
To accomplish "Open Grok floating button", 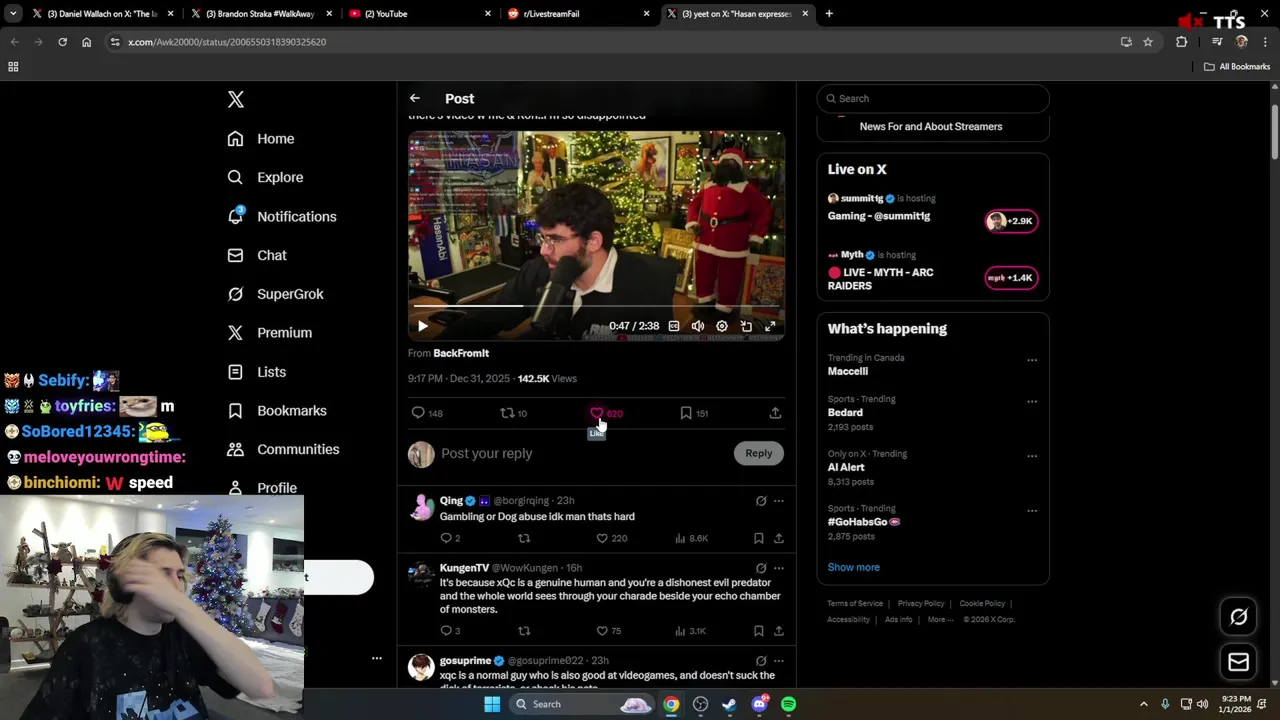I will coord(1238,617).
